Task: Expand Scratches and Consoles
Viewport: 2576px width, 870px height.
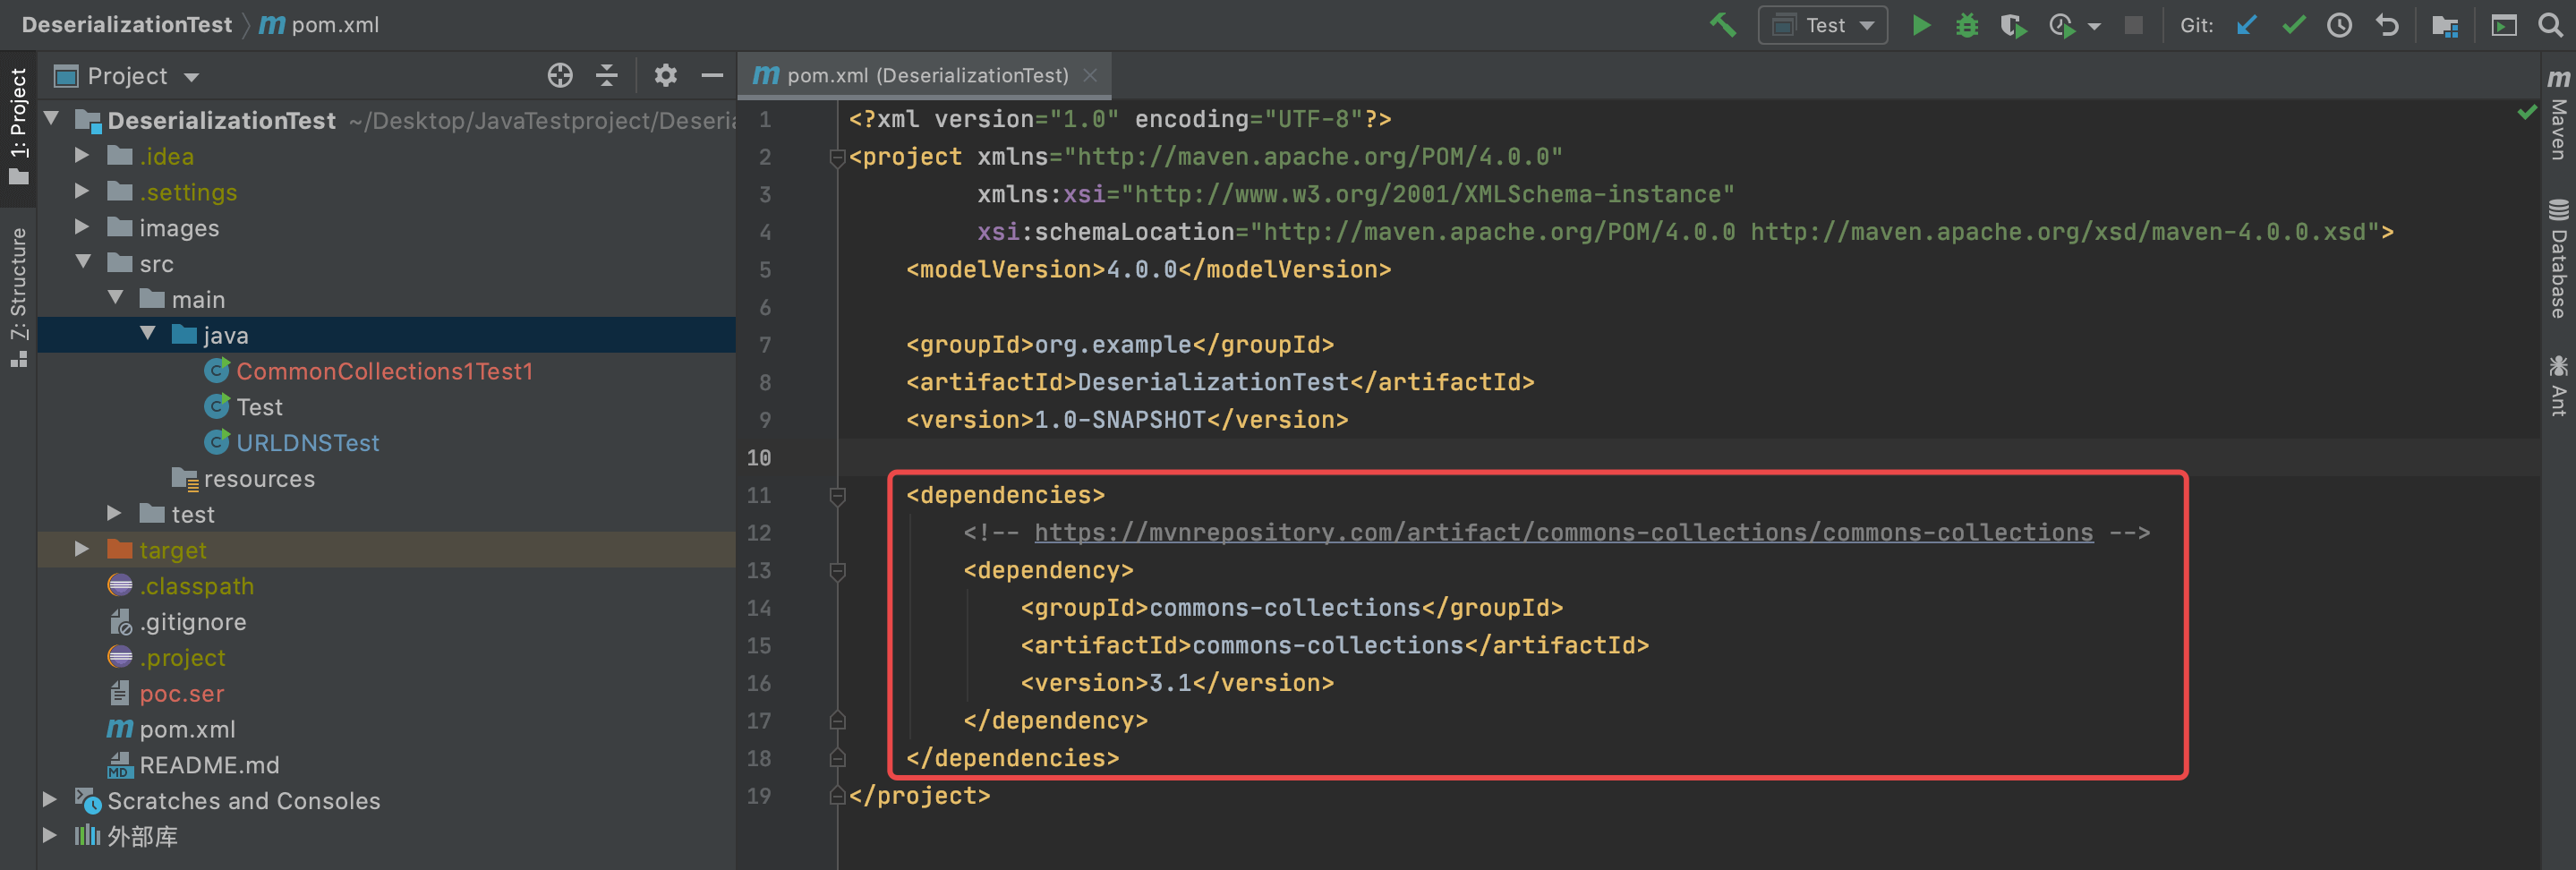Action: [x=50, y=799]
